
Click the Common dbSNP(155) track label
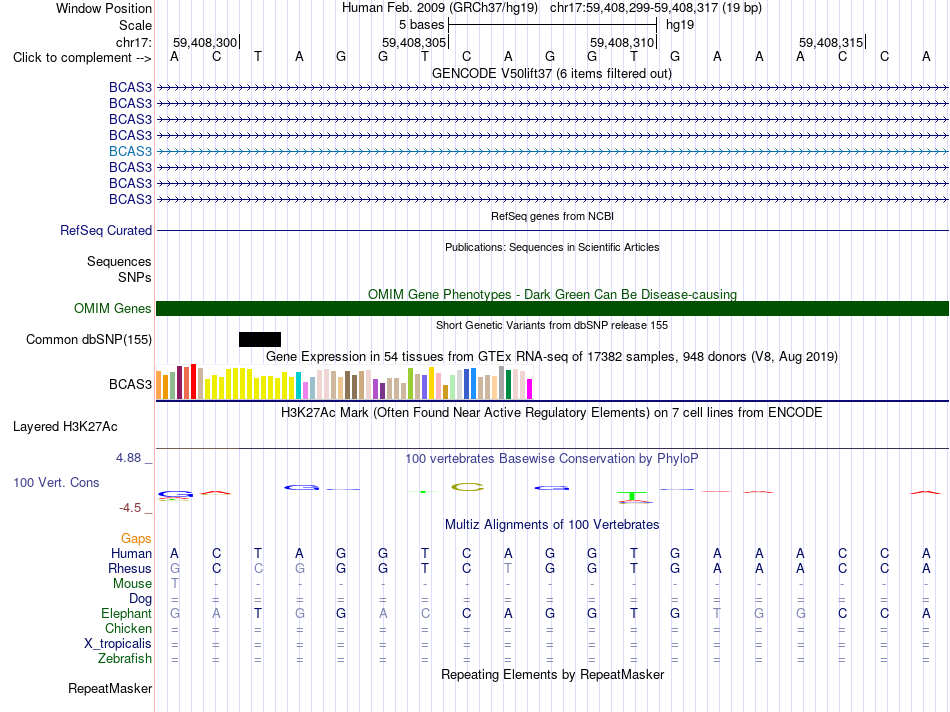[88, 339]
